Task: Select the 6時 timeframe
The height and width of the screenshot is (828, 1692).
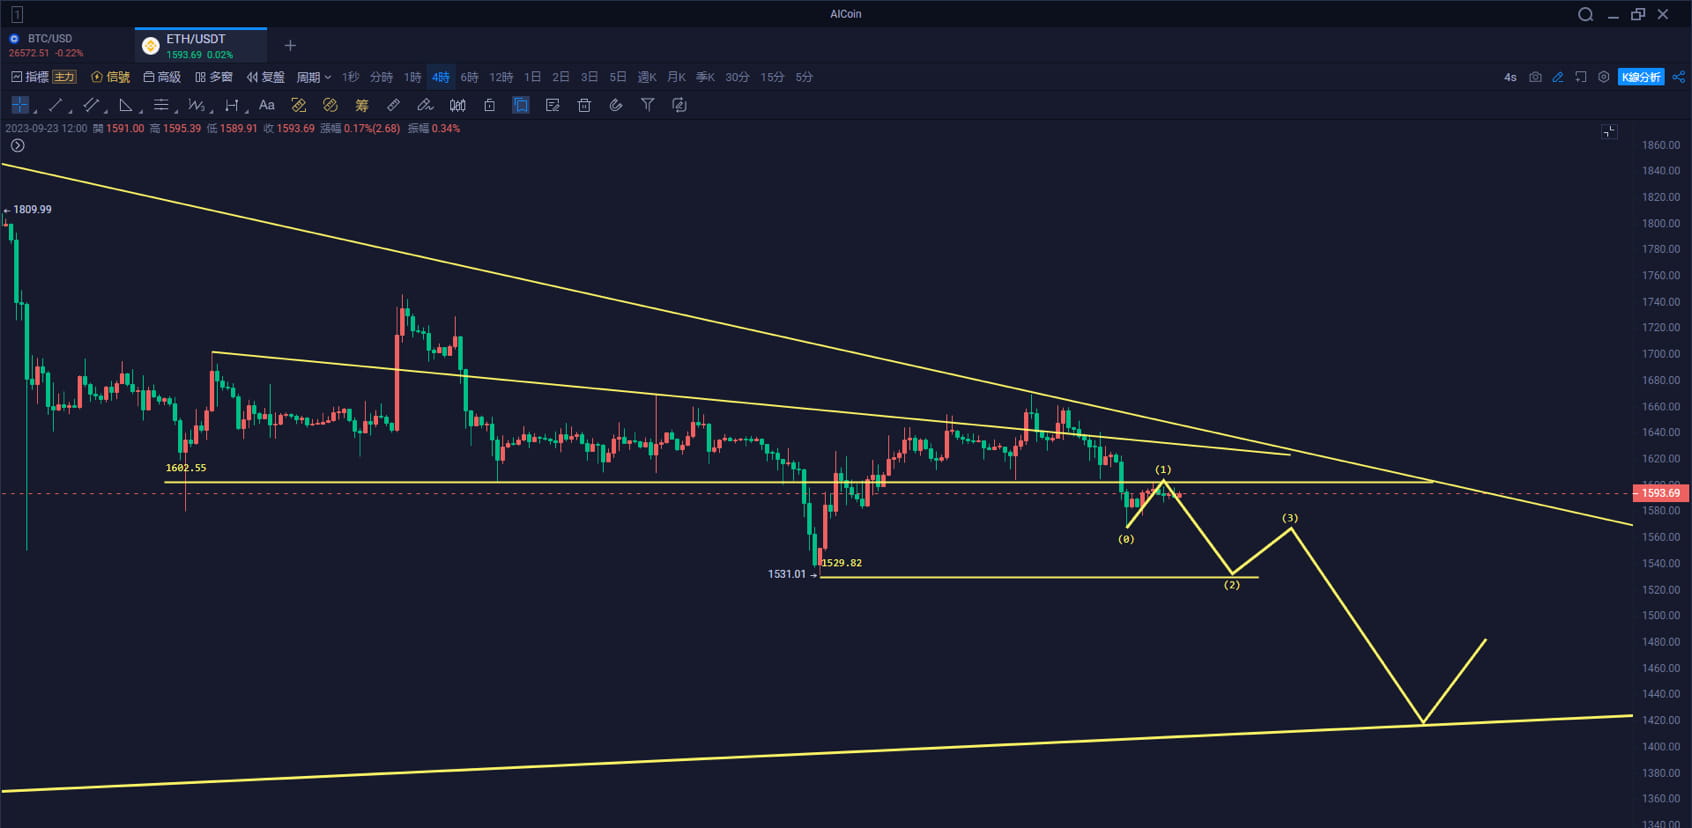Action: coord(469,77)
